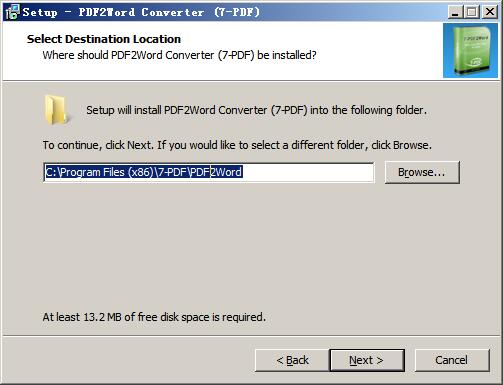Click empty space after path in folder field
503x385 pixels.
(307, 172)
